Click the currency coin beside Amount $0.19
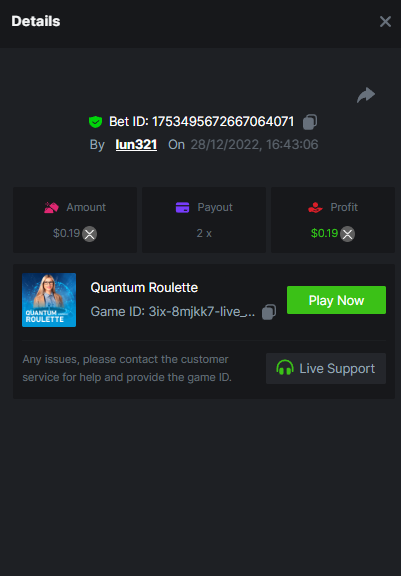The width and height of the screenshot is (401, 576). (89, 234)
